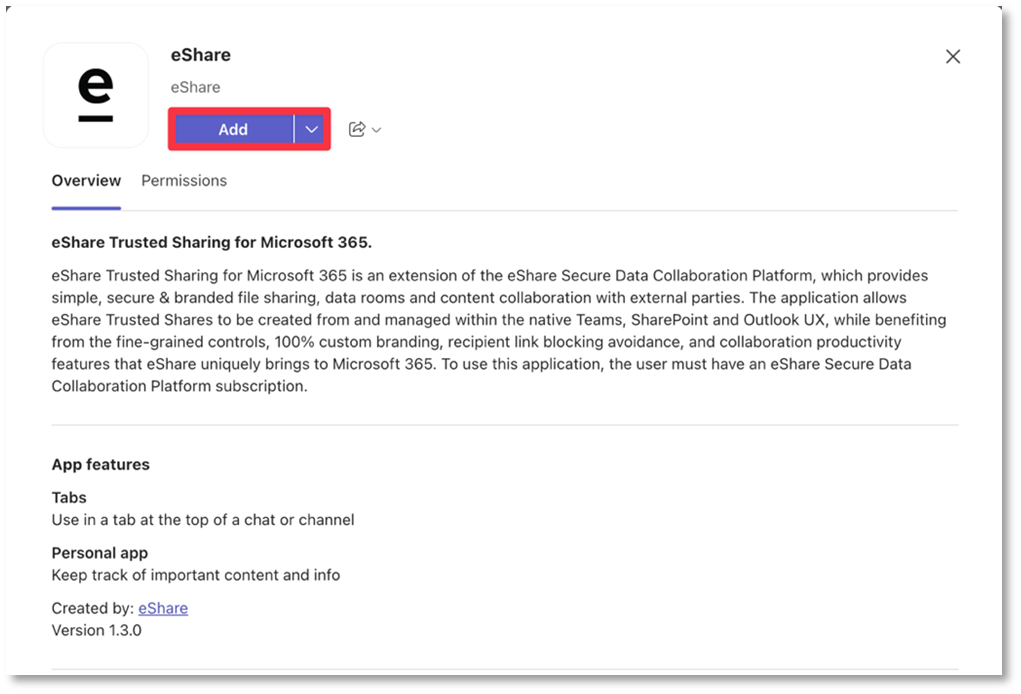
Task: Expand the Add button dropdown arrow
Action: tap(311, 130)
